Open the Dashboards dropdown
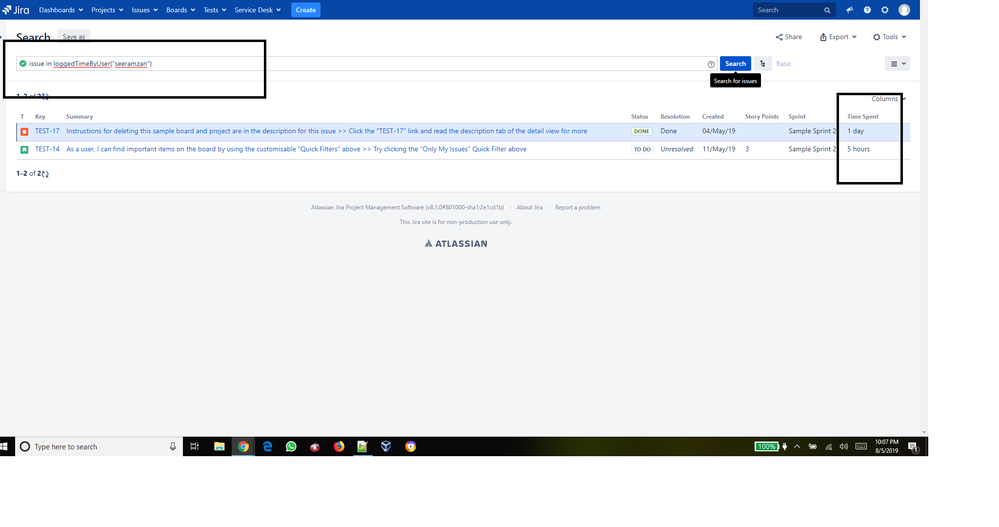The width and height of the screenshot is (999, 527). point(61,10)
